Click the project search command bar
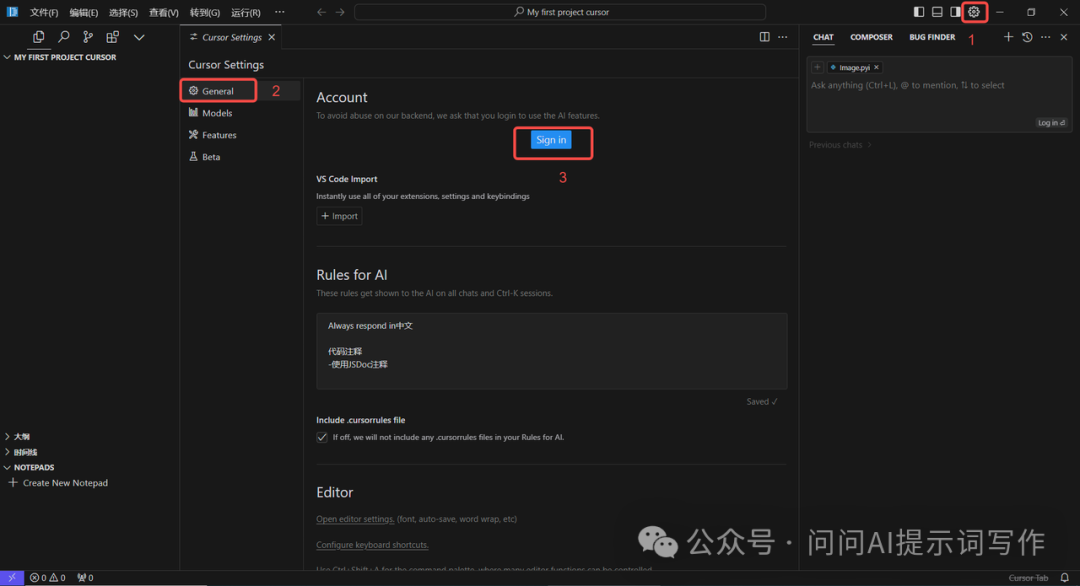 coord(560,12)
